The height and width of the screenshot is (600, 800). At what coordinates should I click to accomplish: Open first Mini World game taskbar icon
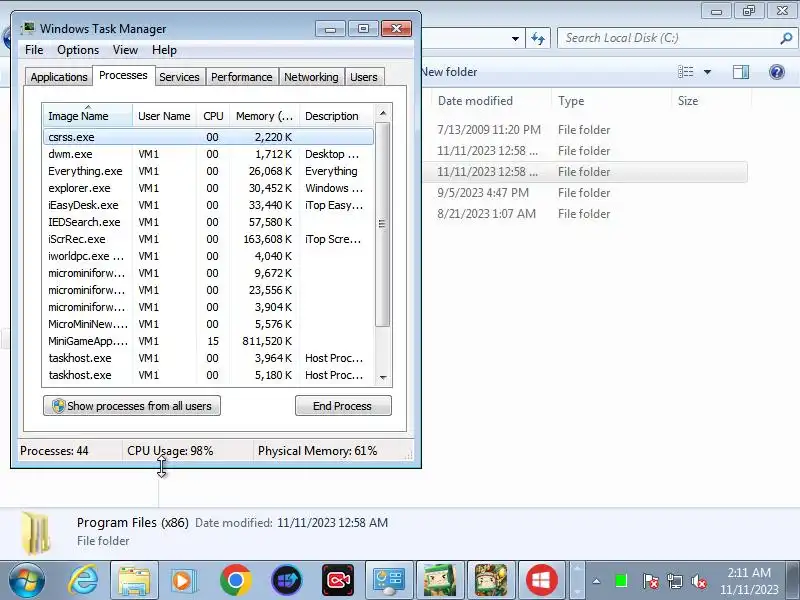(440, 580)
